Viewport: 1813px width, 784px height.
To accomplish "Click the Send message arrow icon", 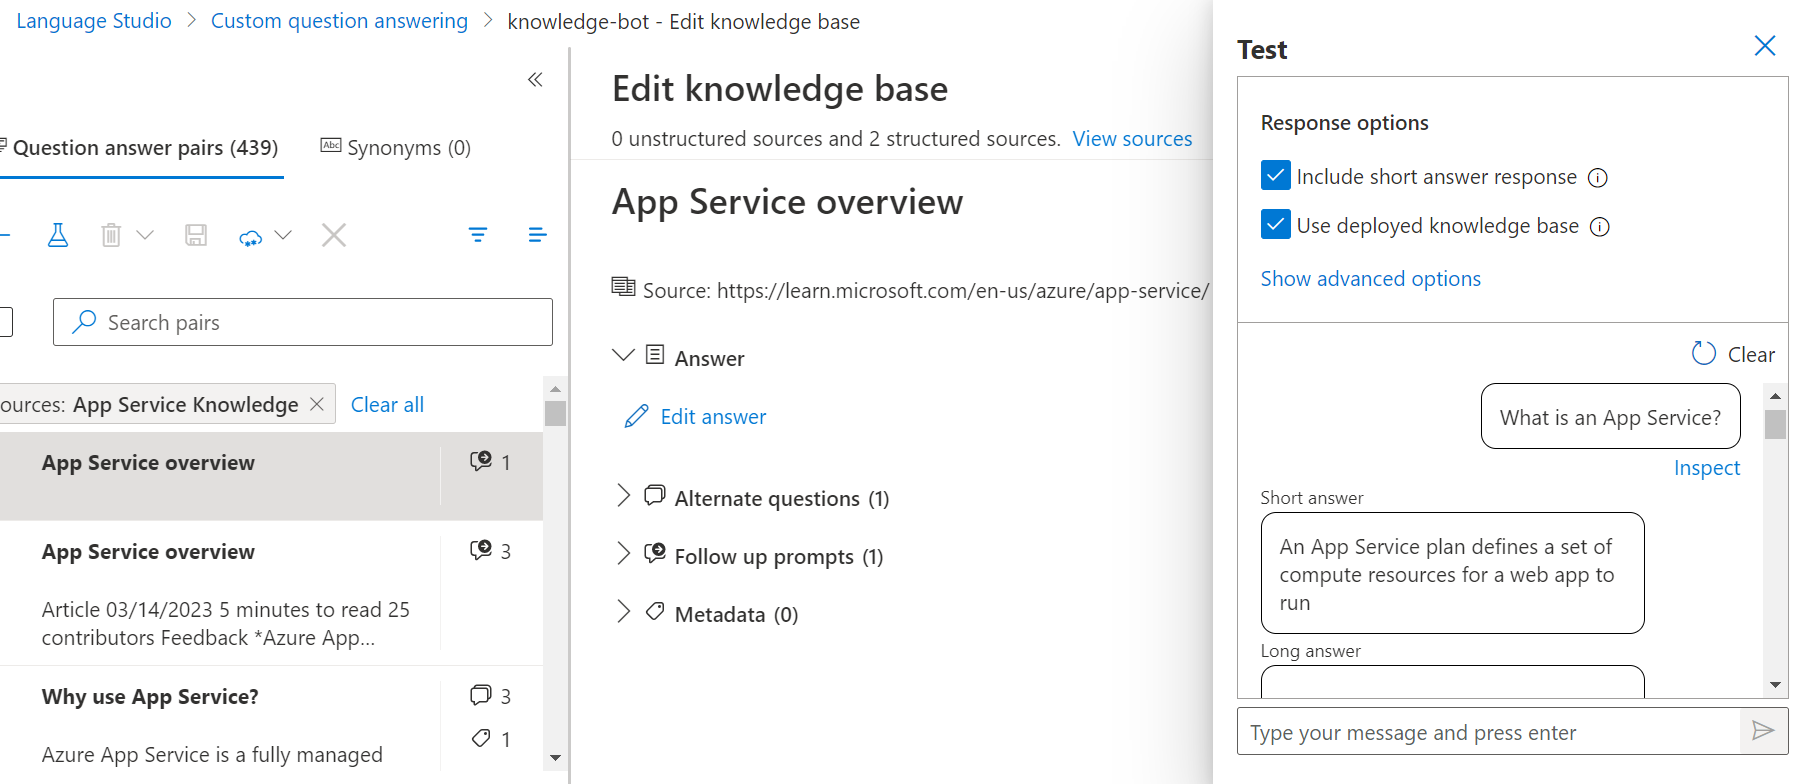I will point(1763,731).
